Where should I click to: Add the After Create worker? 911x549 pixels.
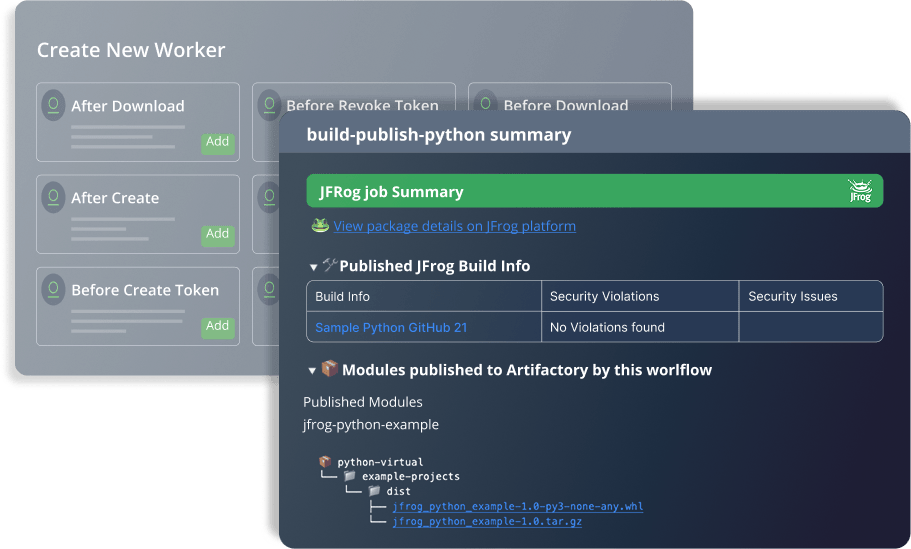pos(218,235)
